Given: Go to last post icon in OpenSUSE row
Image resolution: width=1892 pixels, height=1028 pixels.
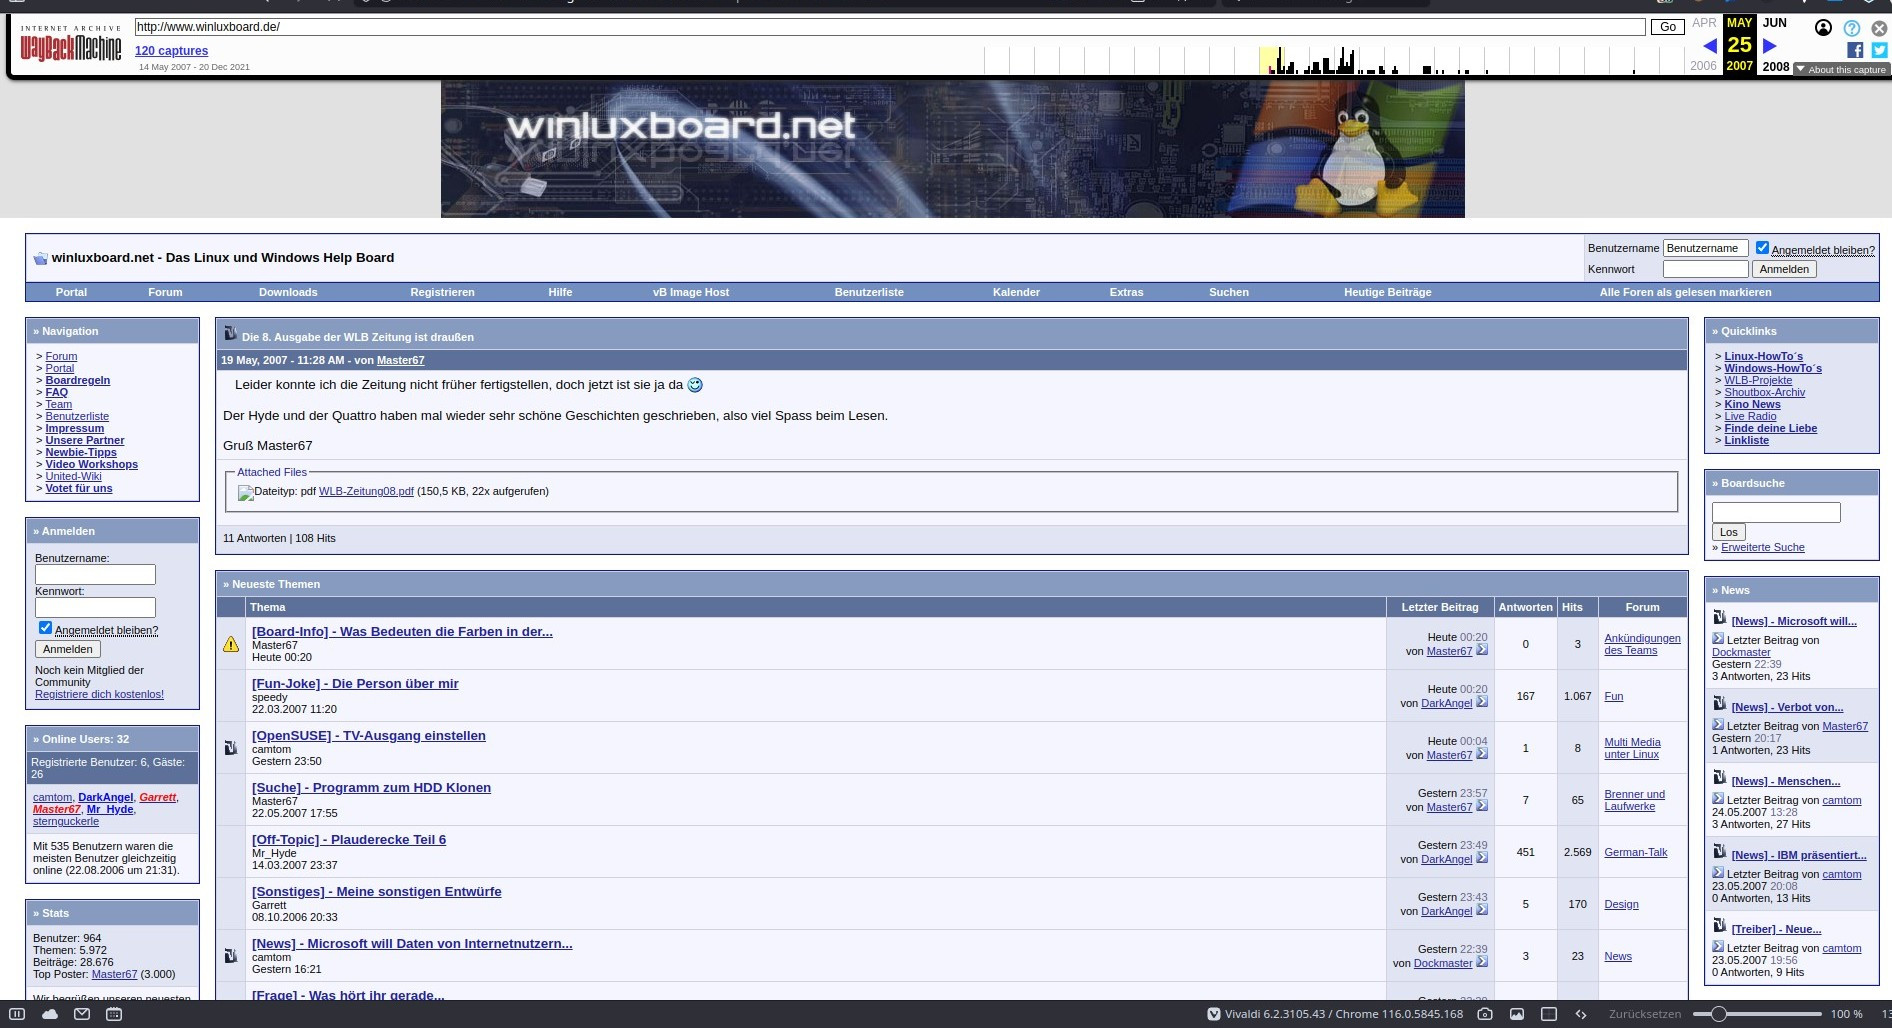Looking at the screenshot, I should [1482, 754].
